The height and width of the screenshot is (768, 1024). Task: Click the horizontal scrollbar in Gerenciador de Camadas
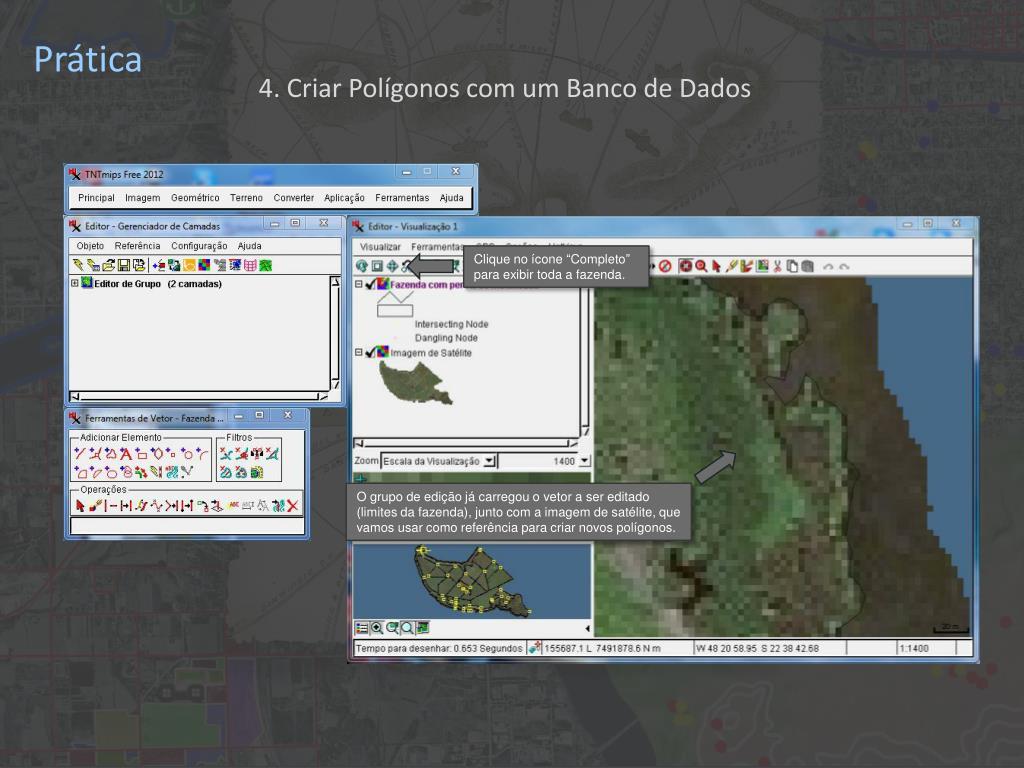click(199, 396)
